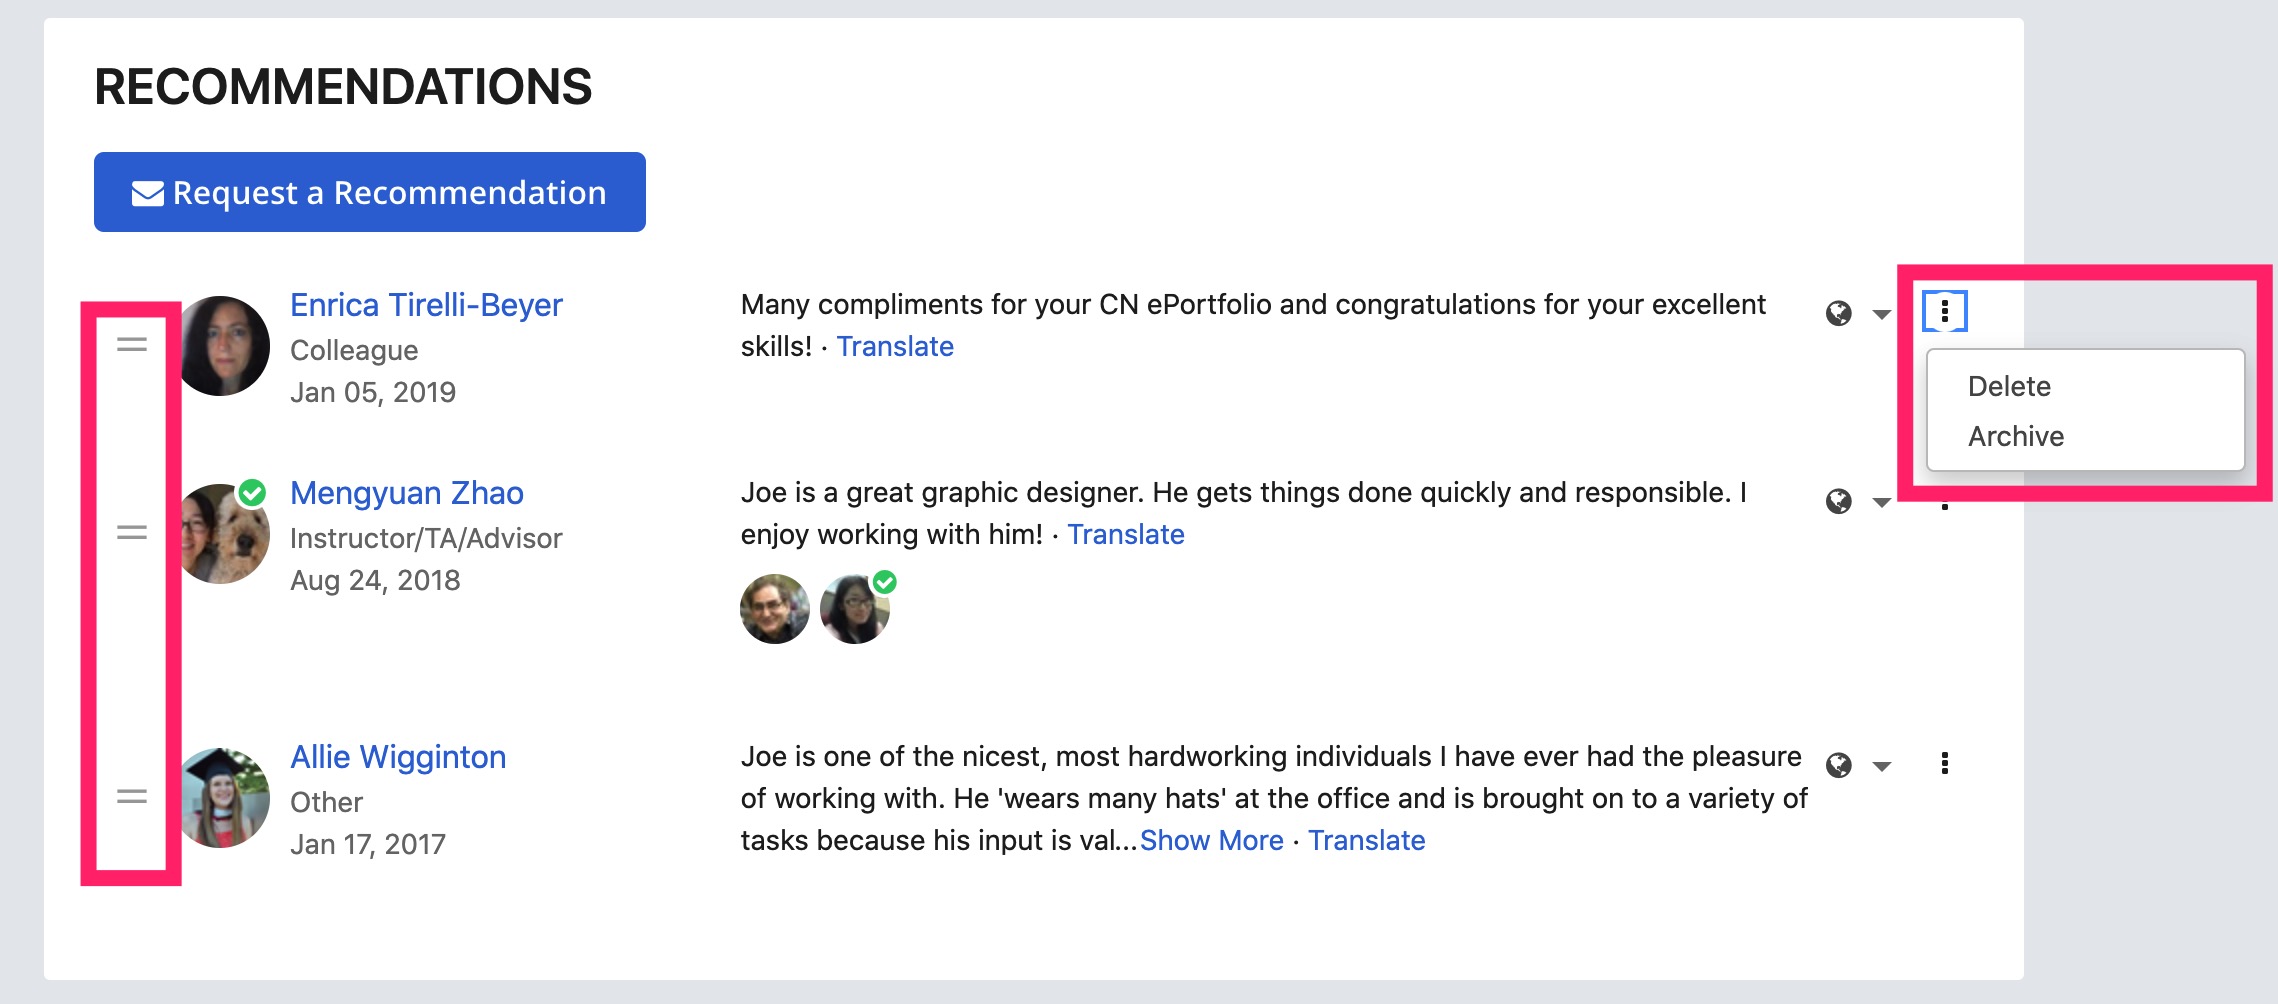Open Enrica Tirelli-Beyer's profile link

pyautogui.click(x=426, y=305)
